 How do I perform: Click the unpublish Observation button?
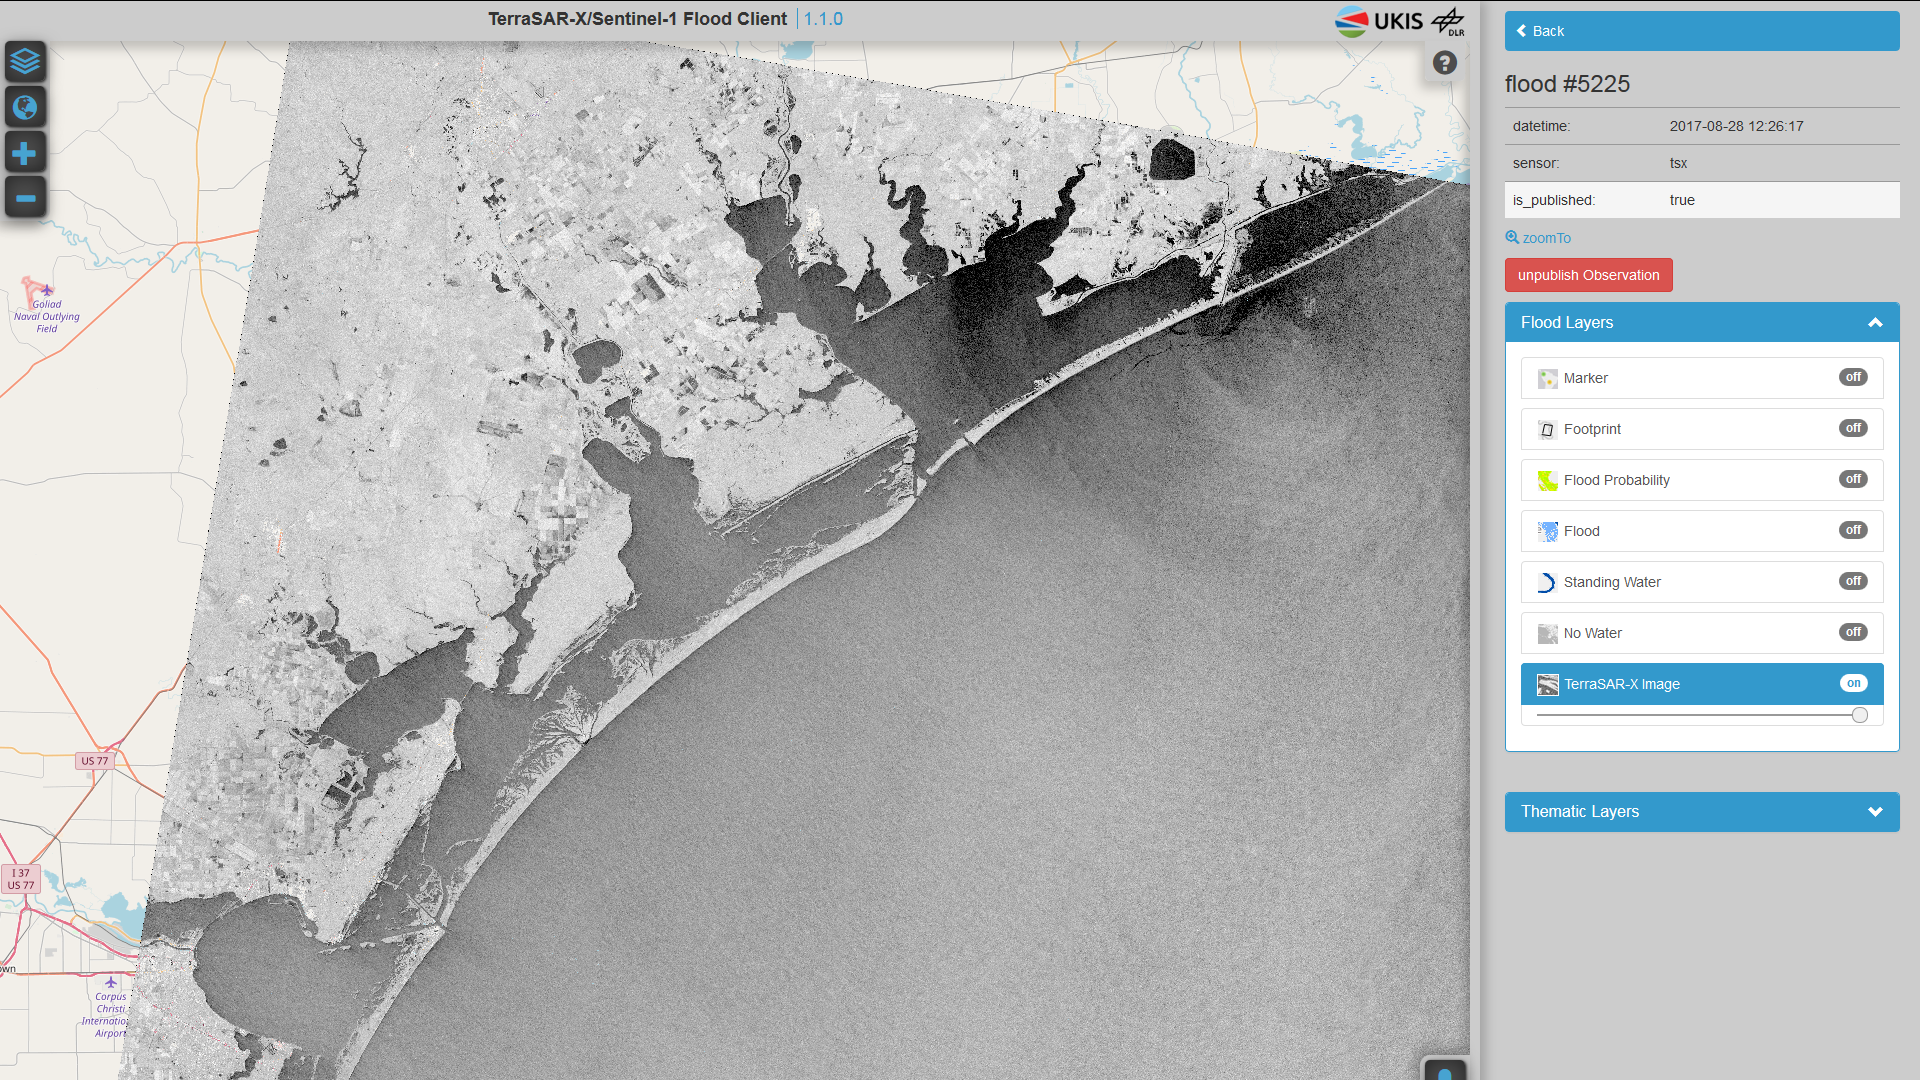coord(1588,275)
